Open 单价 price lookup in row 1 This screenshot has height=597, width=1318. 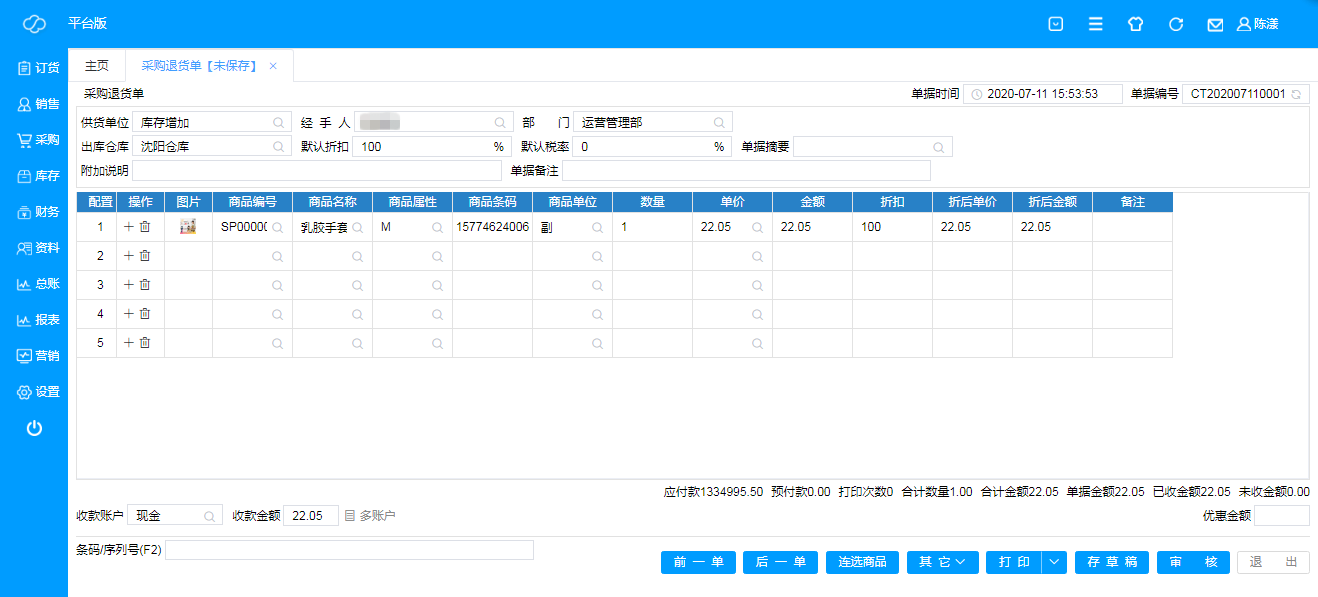(757, 227)
